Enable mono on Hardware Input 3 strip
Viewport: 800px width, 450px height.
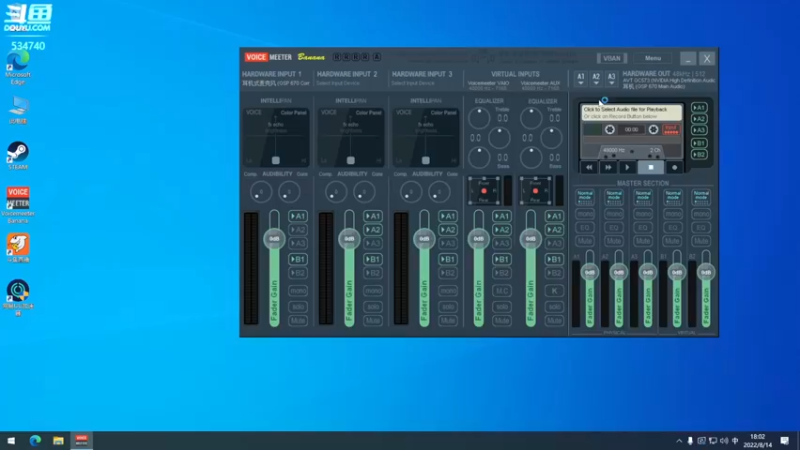pyautogui.click(x=448, y=291)
